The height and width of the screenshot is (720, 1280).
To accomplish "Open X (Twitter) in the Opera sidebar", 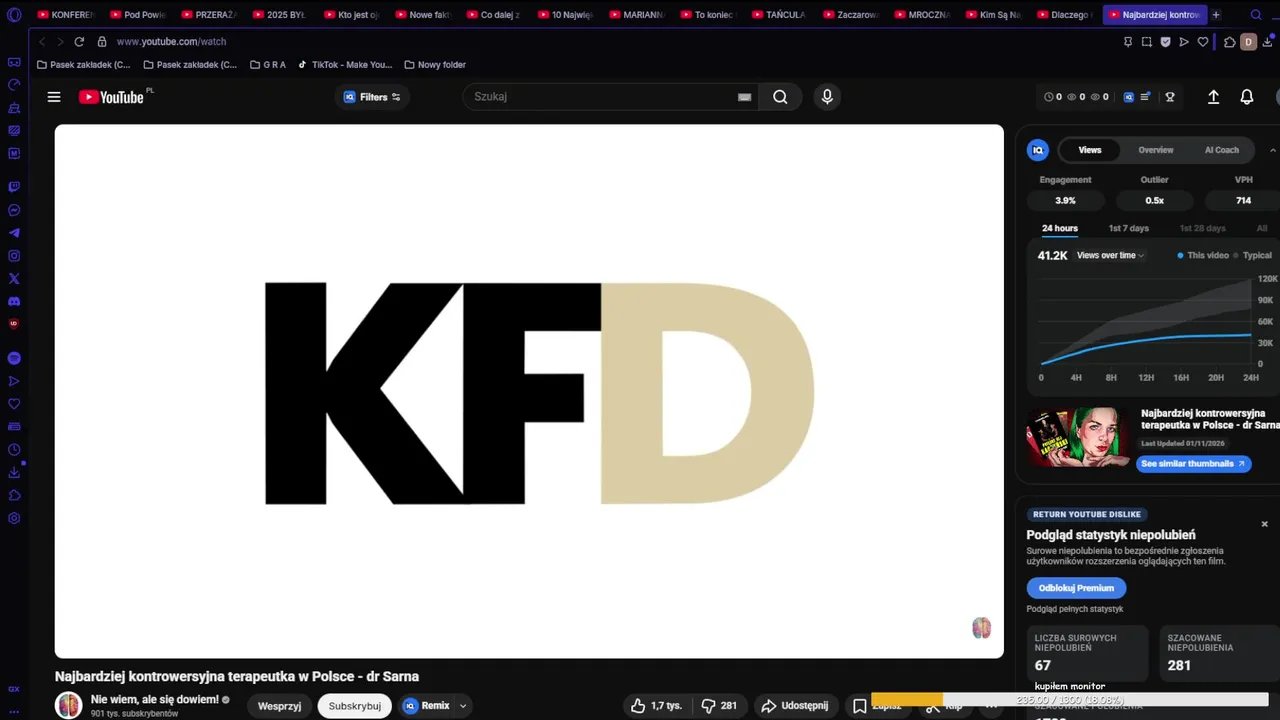I will click(14, 279).
